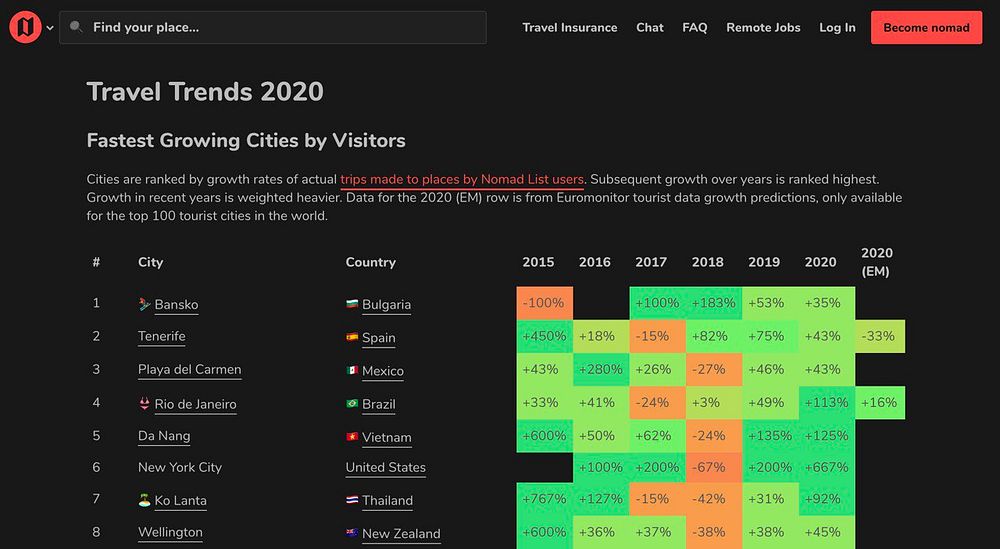Click New York City's -67% cell
This screenshot has height=549, width=1000.
714,467
